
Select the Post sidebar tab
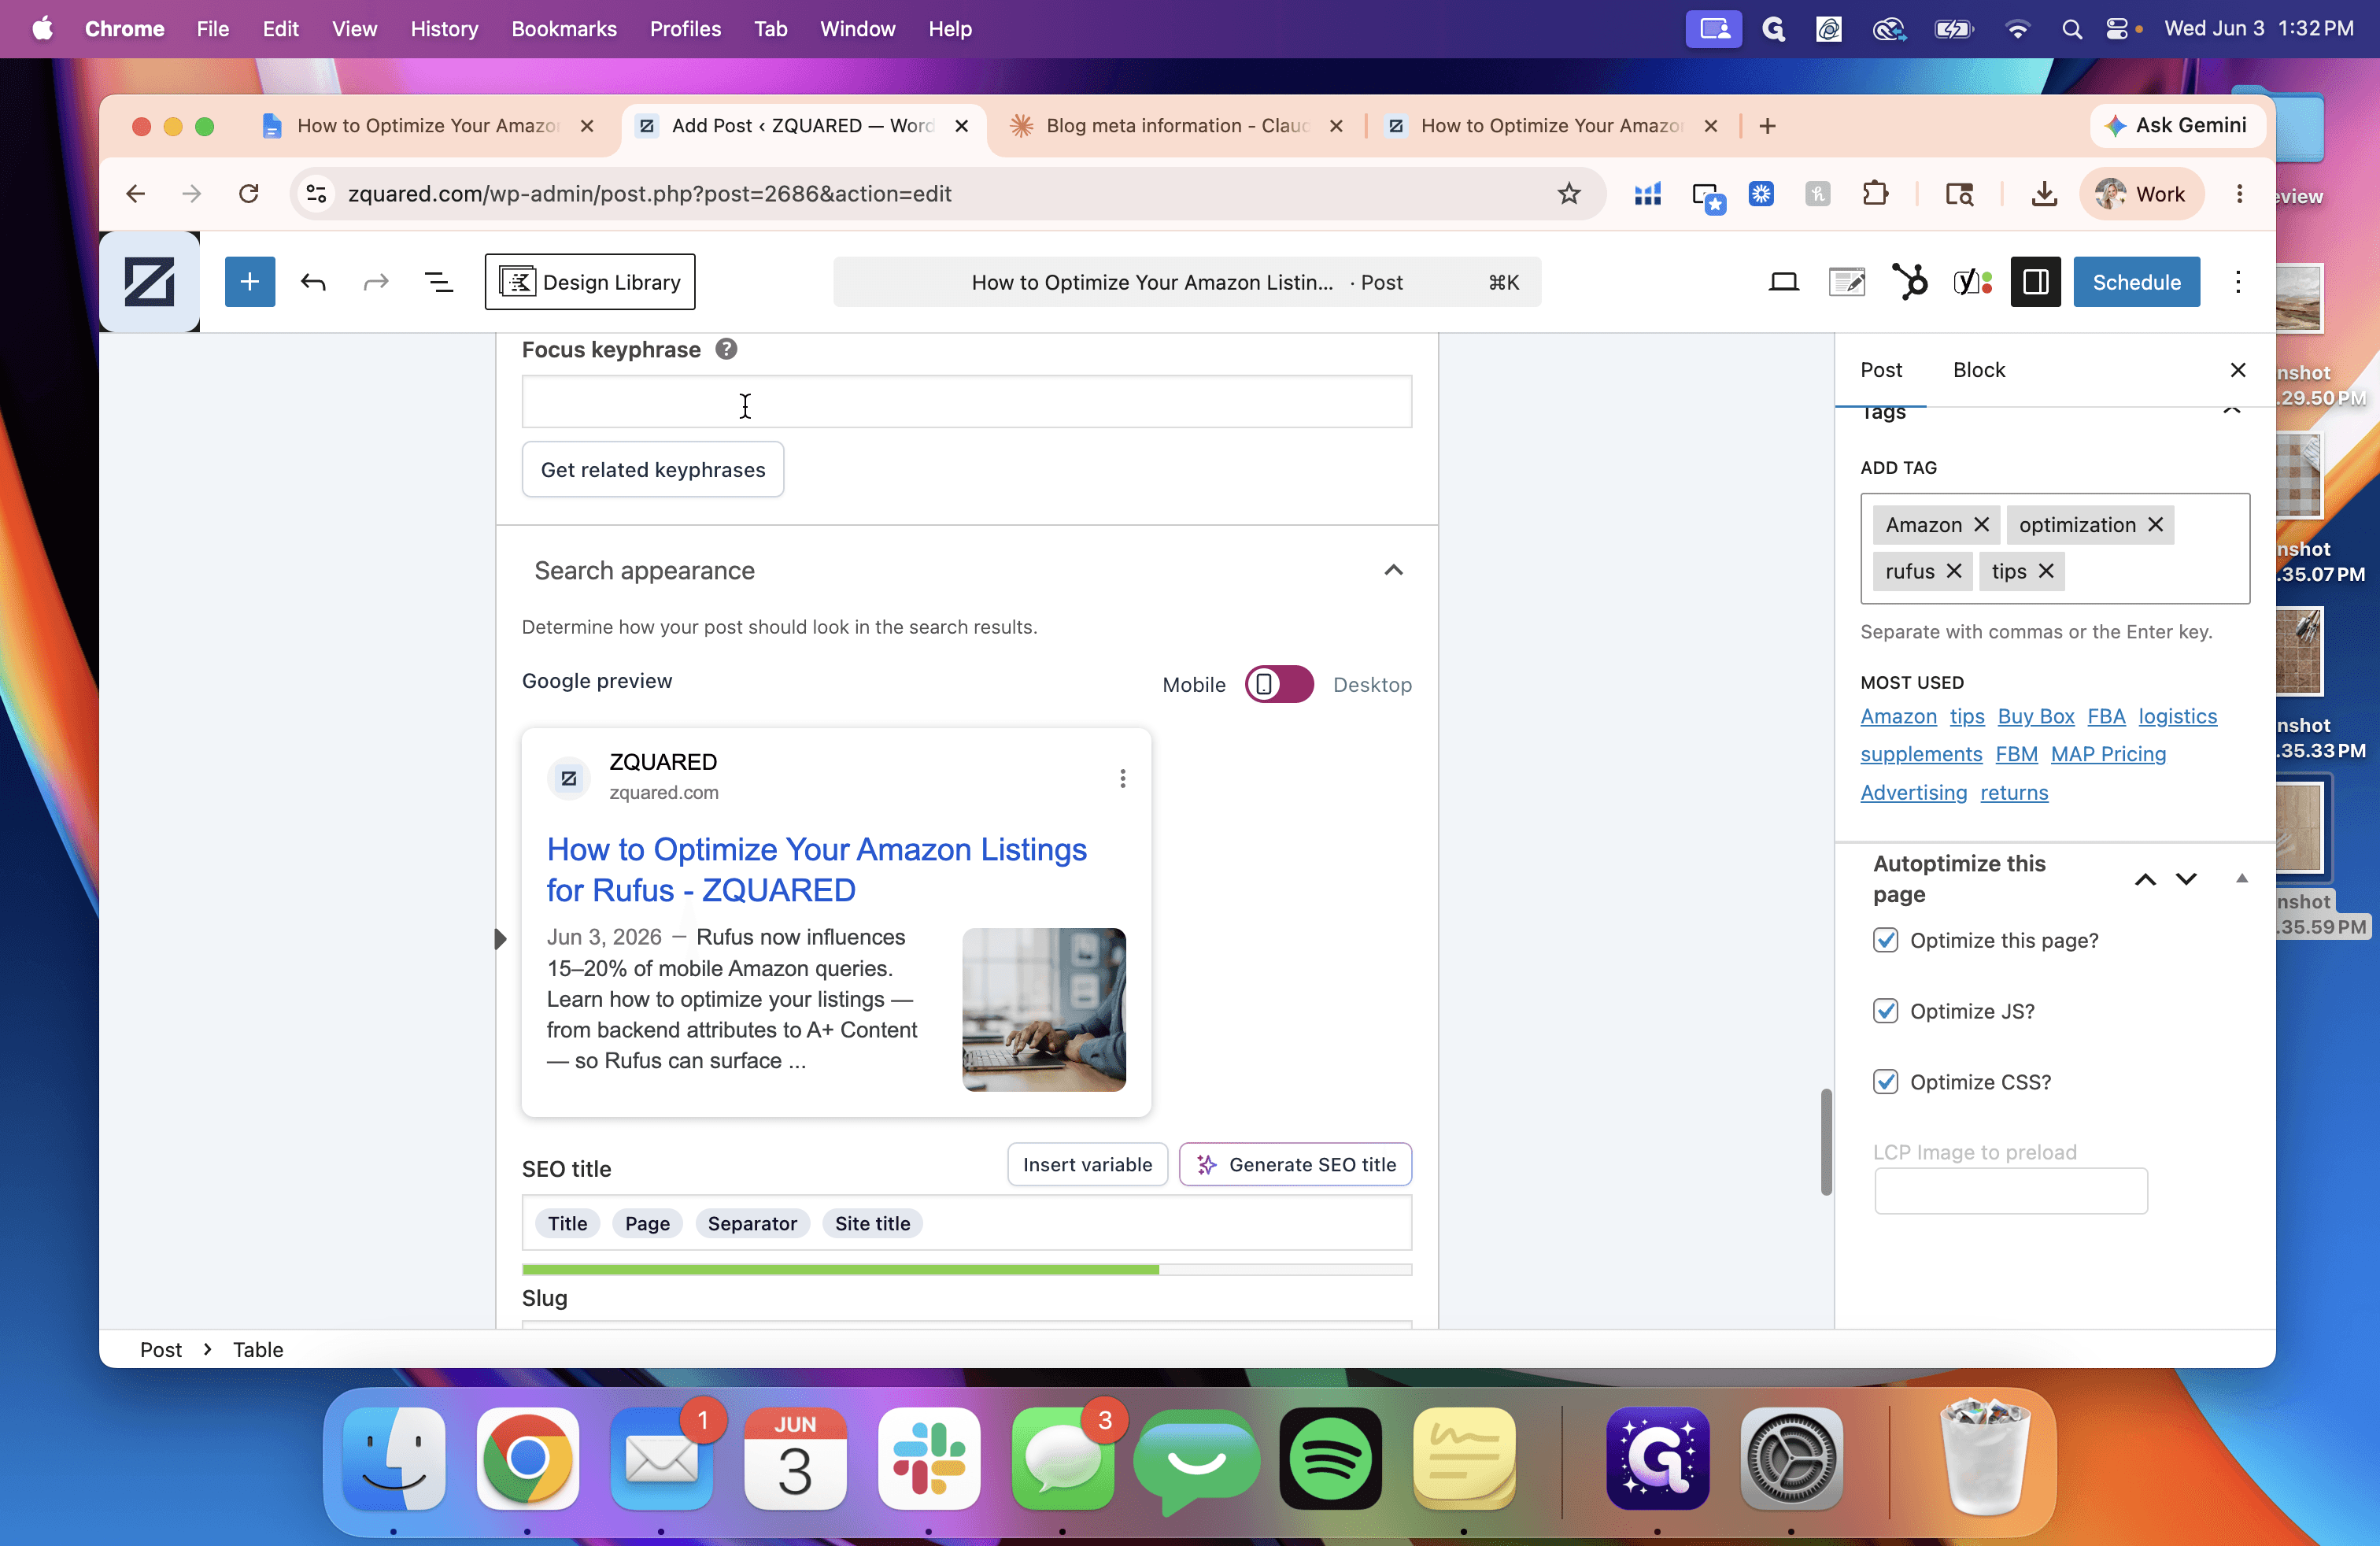click(x=1880, y=370)
